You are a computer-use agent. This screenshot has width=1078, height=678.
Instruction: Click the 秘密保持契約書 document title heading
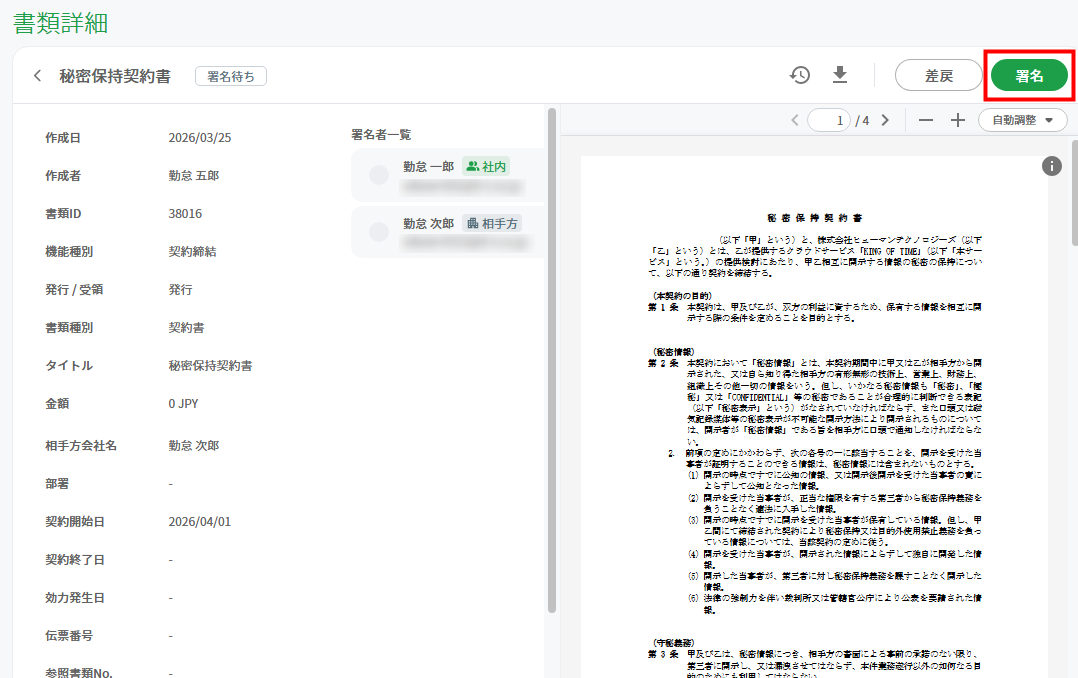coord(115,76)
